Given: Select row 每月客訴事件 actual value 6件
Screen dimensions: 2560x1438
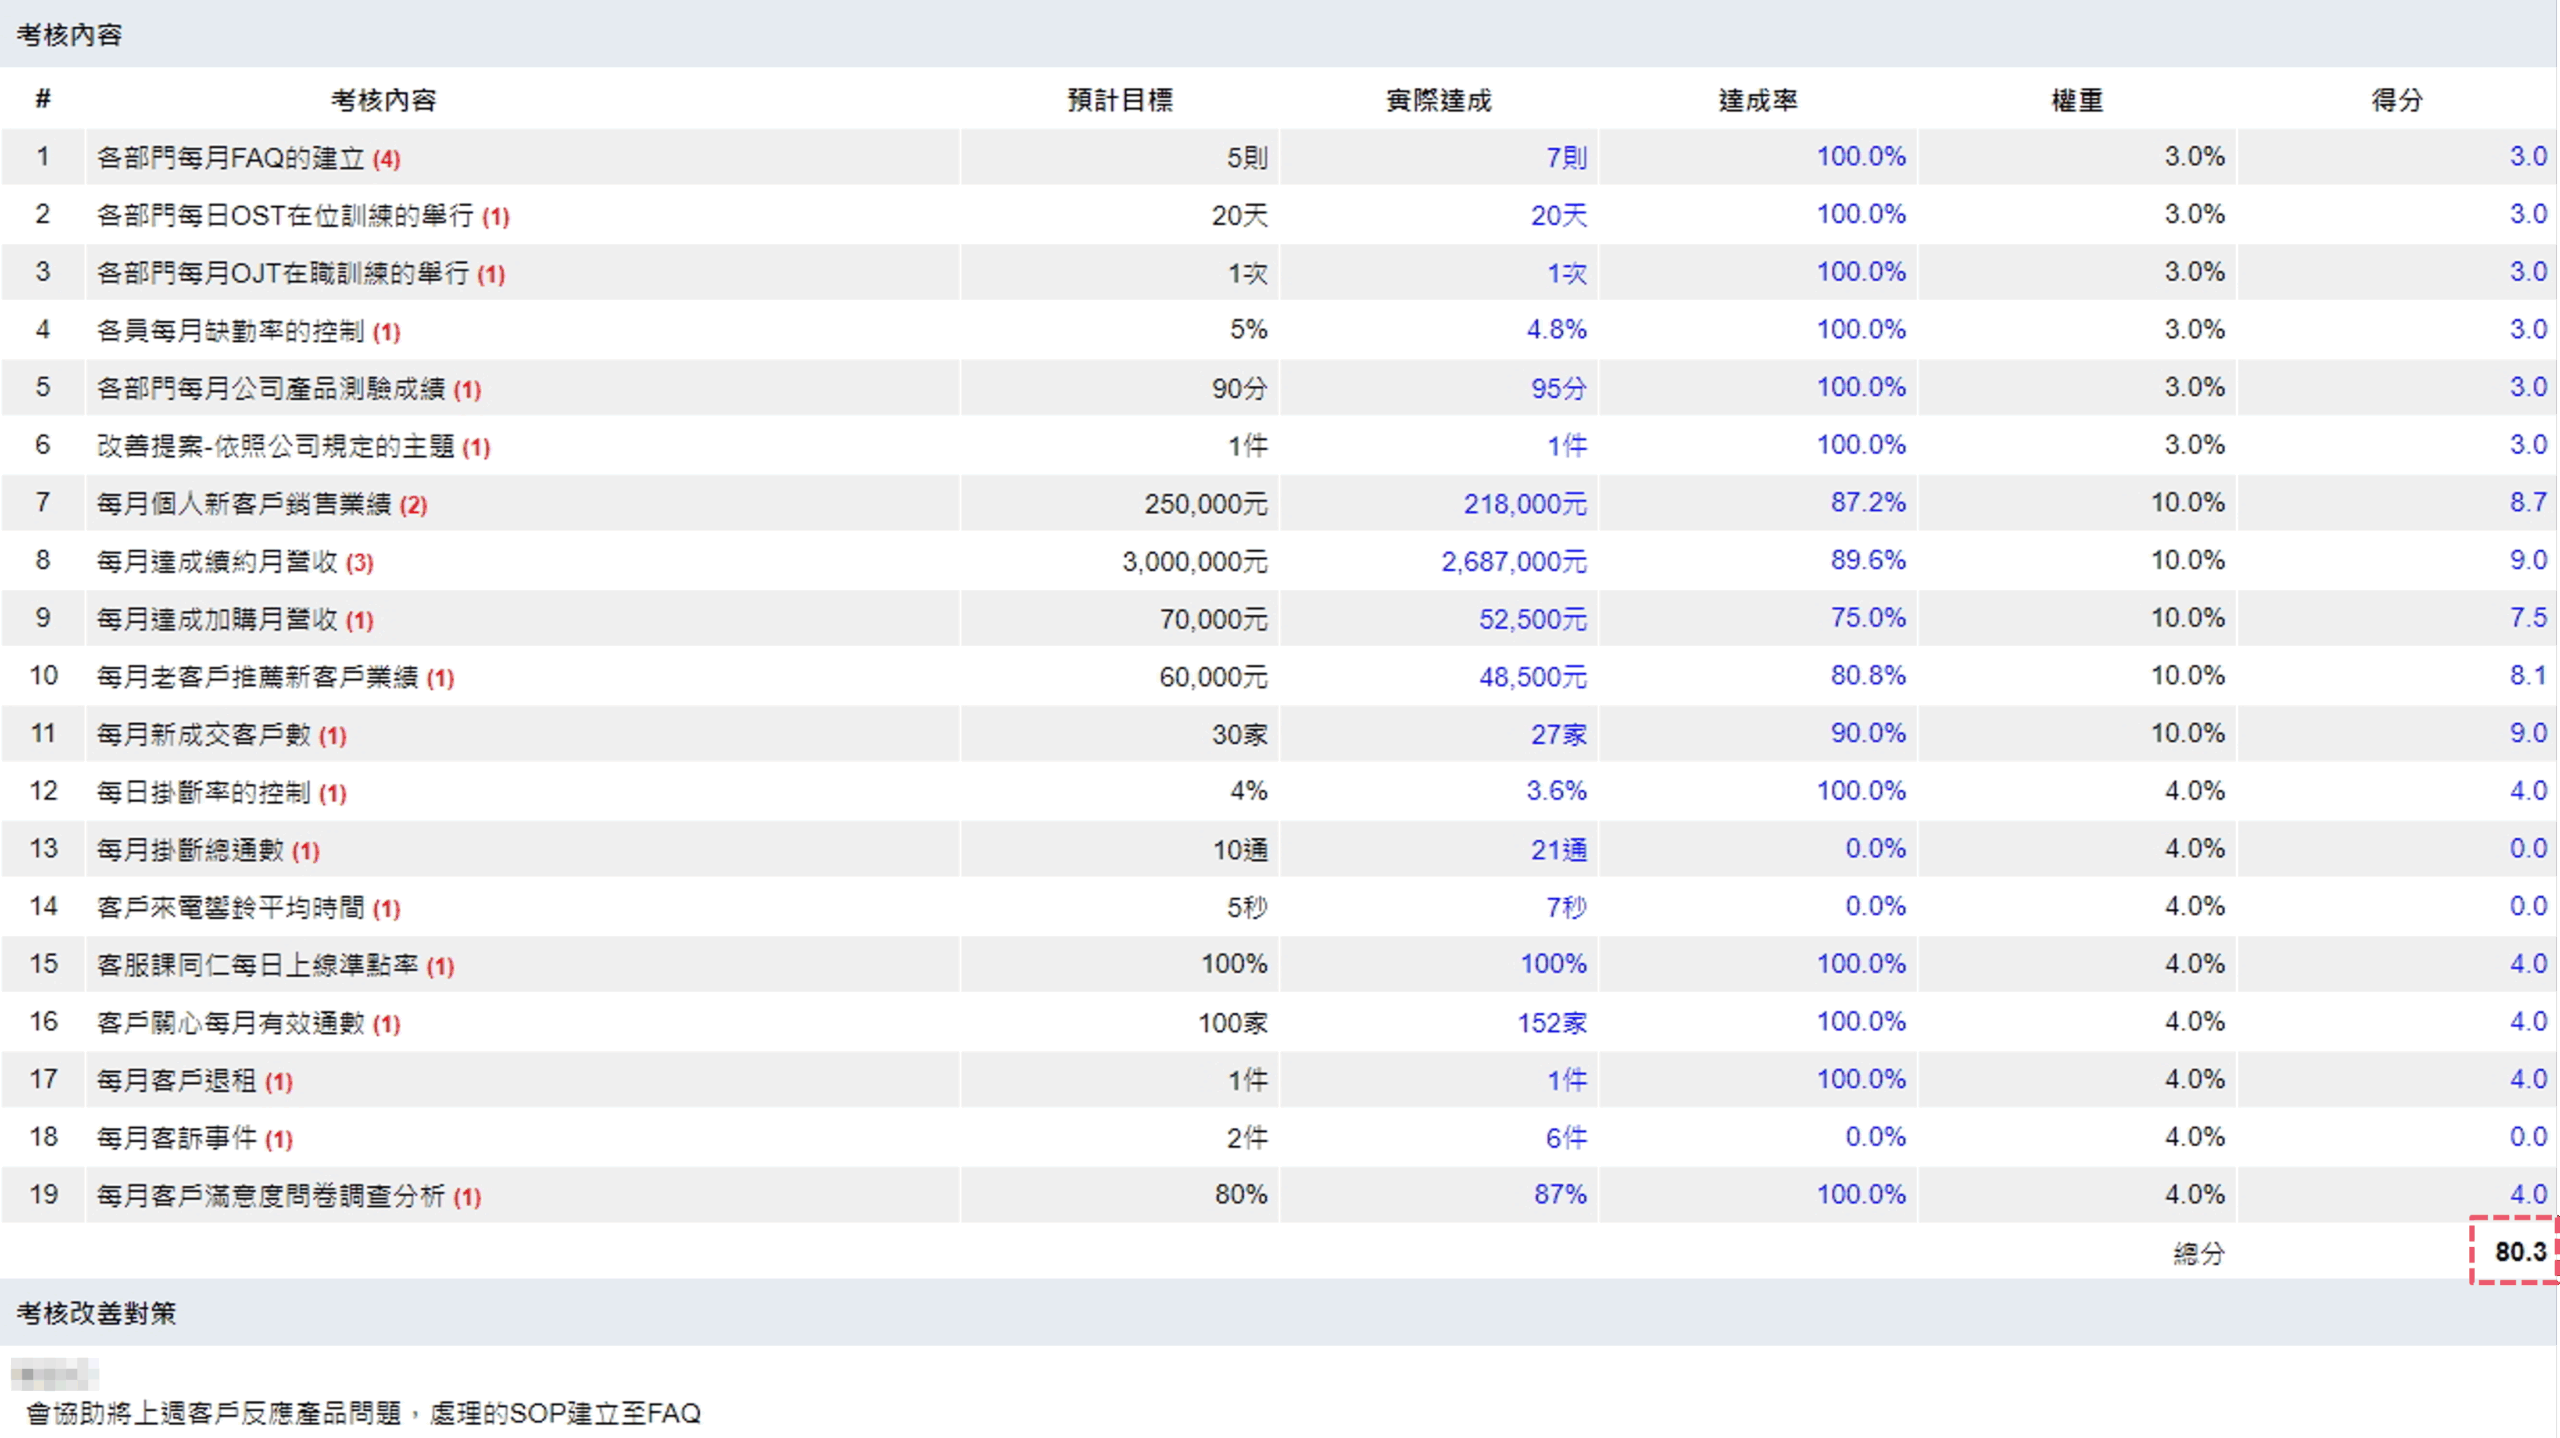Looking at the screenshot, I should 1565,1138.
